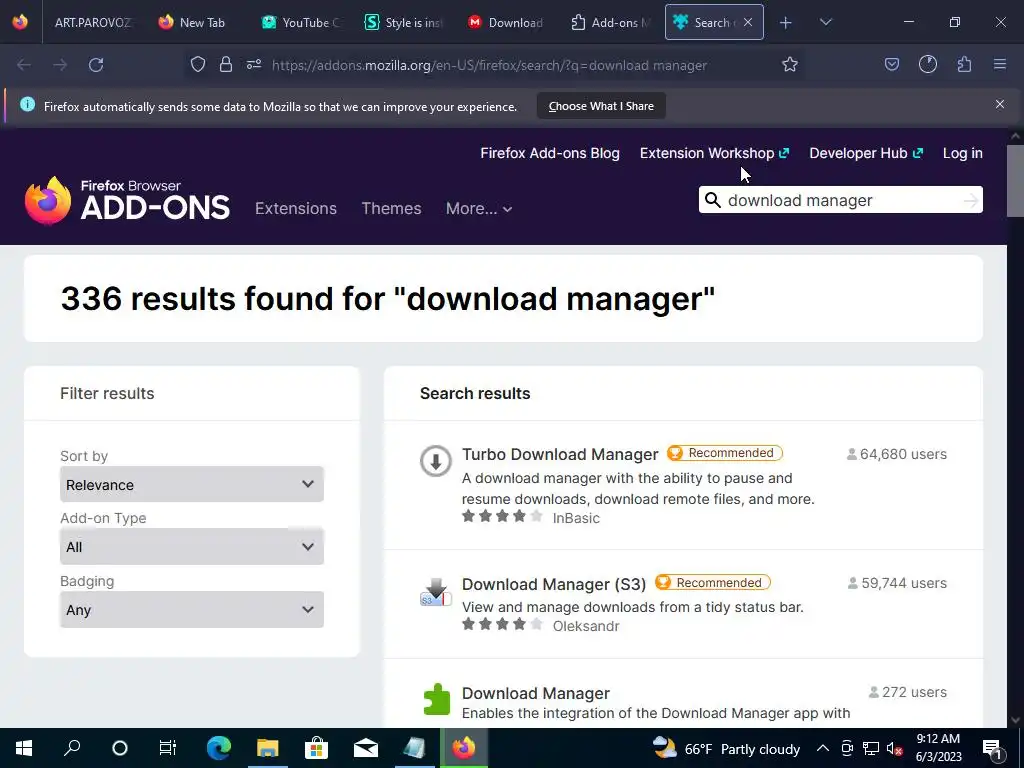Go to the Themes section
This screenshot has width=1024, height=768.
click(391, 208)
